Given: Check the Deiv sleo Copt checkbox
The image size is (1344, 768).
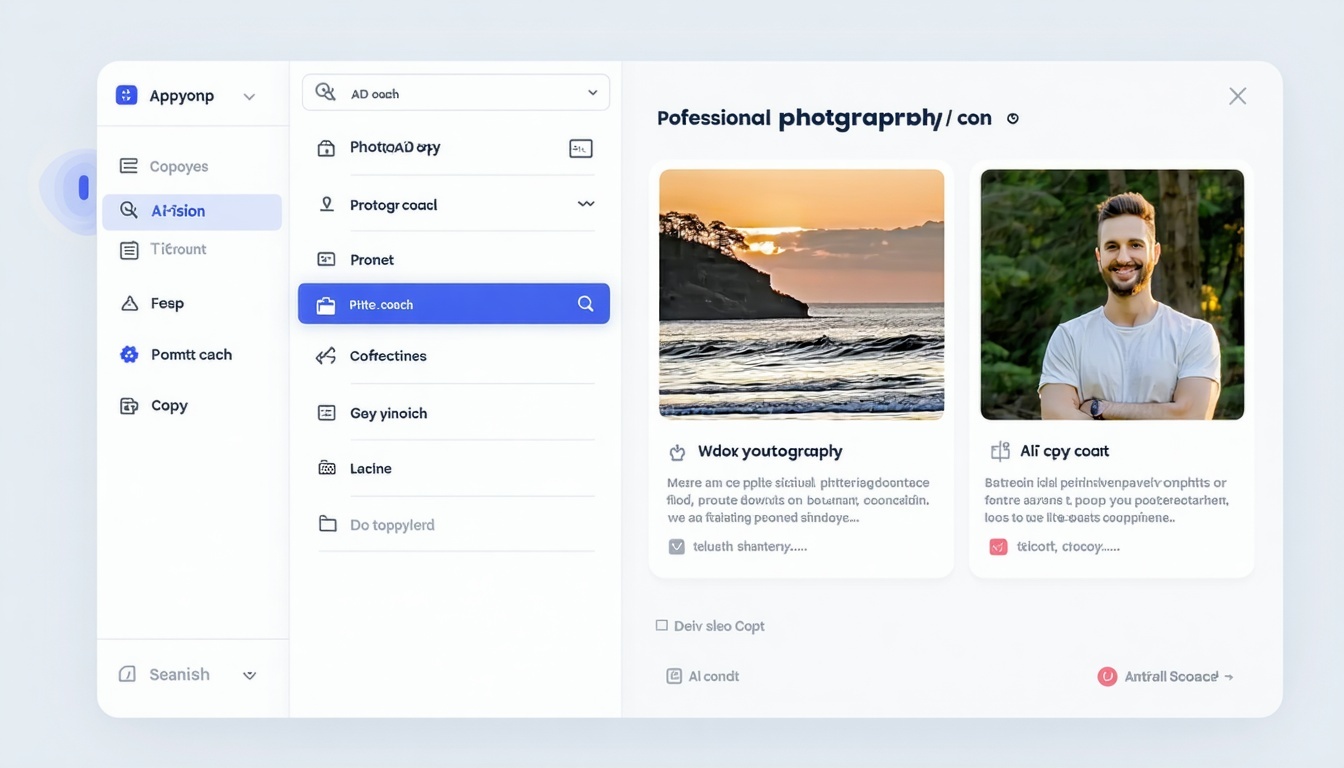Looking at the screenshot, I should click(662, 624).
